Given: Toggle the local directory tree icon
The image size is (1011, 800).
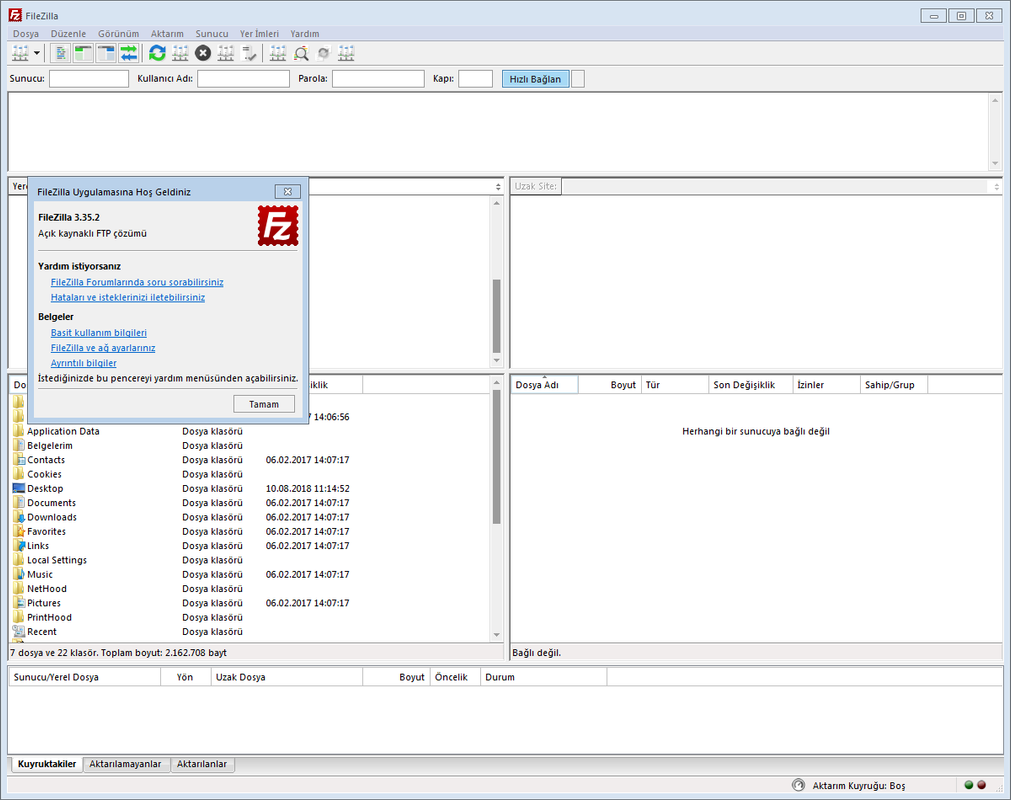Looking at the screenshot, I should click(x=83, y=54).
